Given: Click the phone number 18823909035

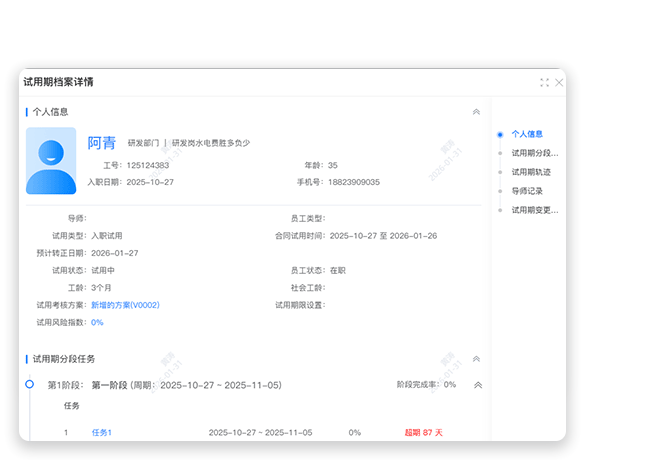Looking at the screenshot, I should pos(352,182).
